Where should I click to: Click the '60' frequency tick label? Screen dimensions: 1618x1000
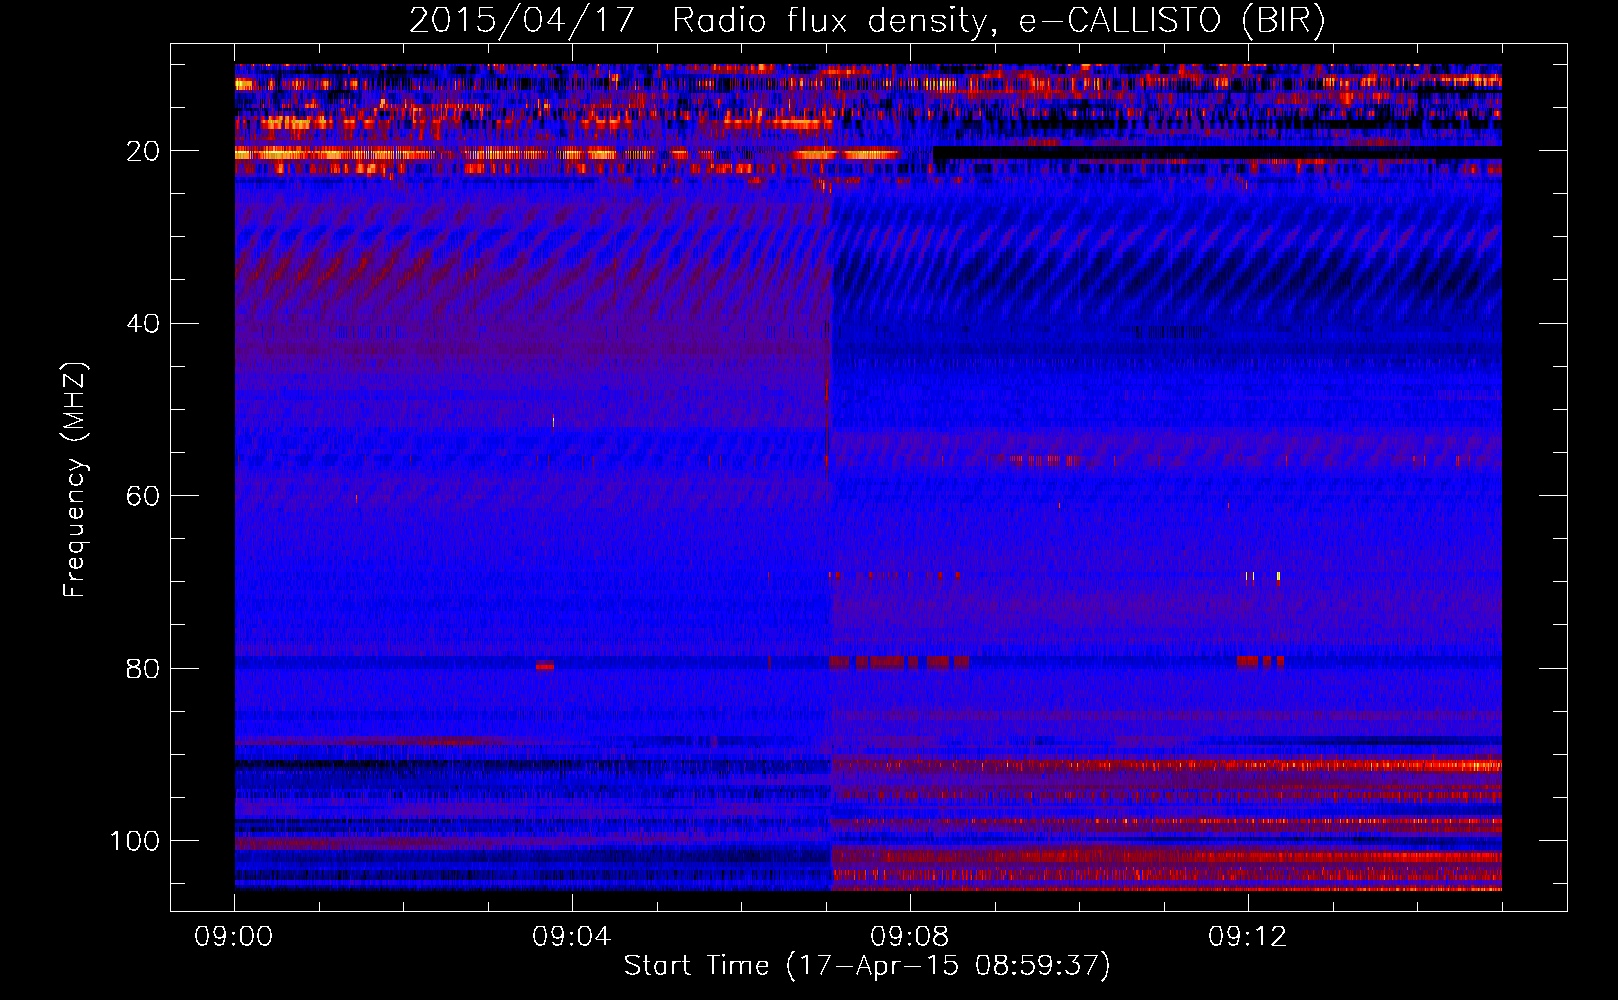[x=143, y=496]
